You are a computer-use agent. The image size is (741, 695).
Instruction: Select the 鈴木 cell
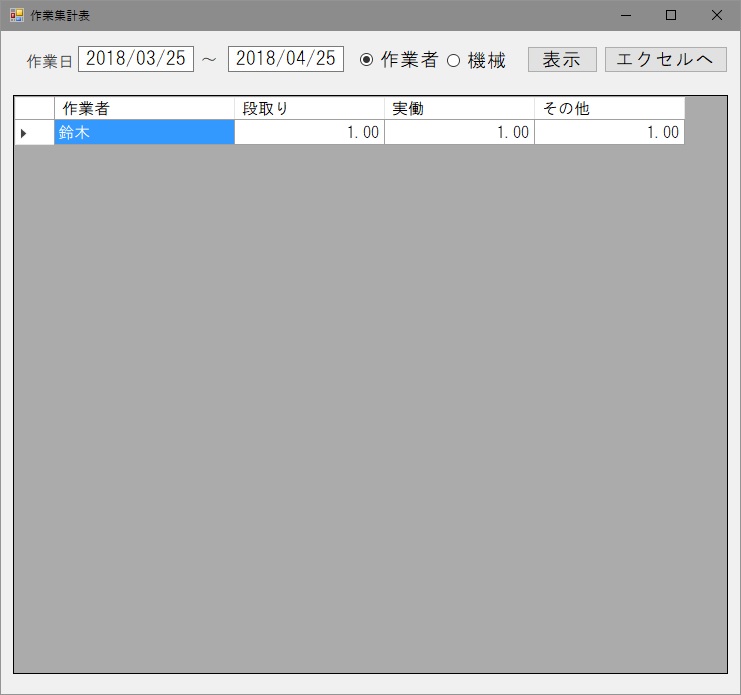(144, 132)
